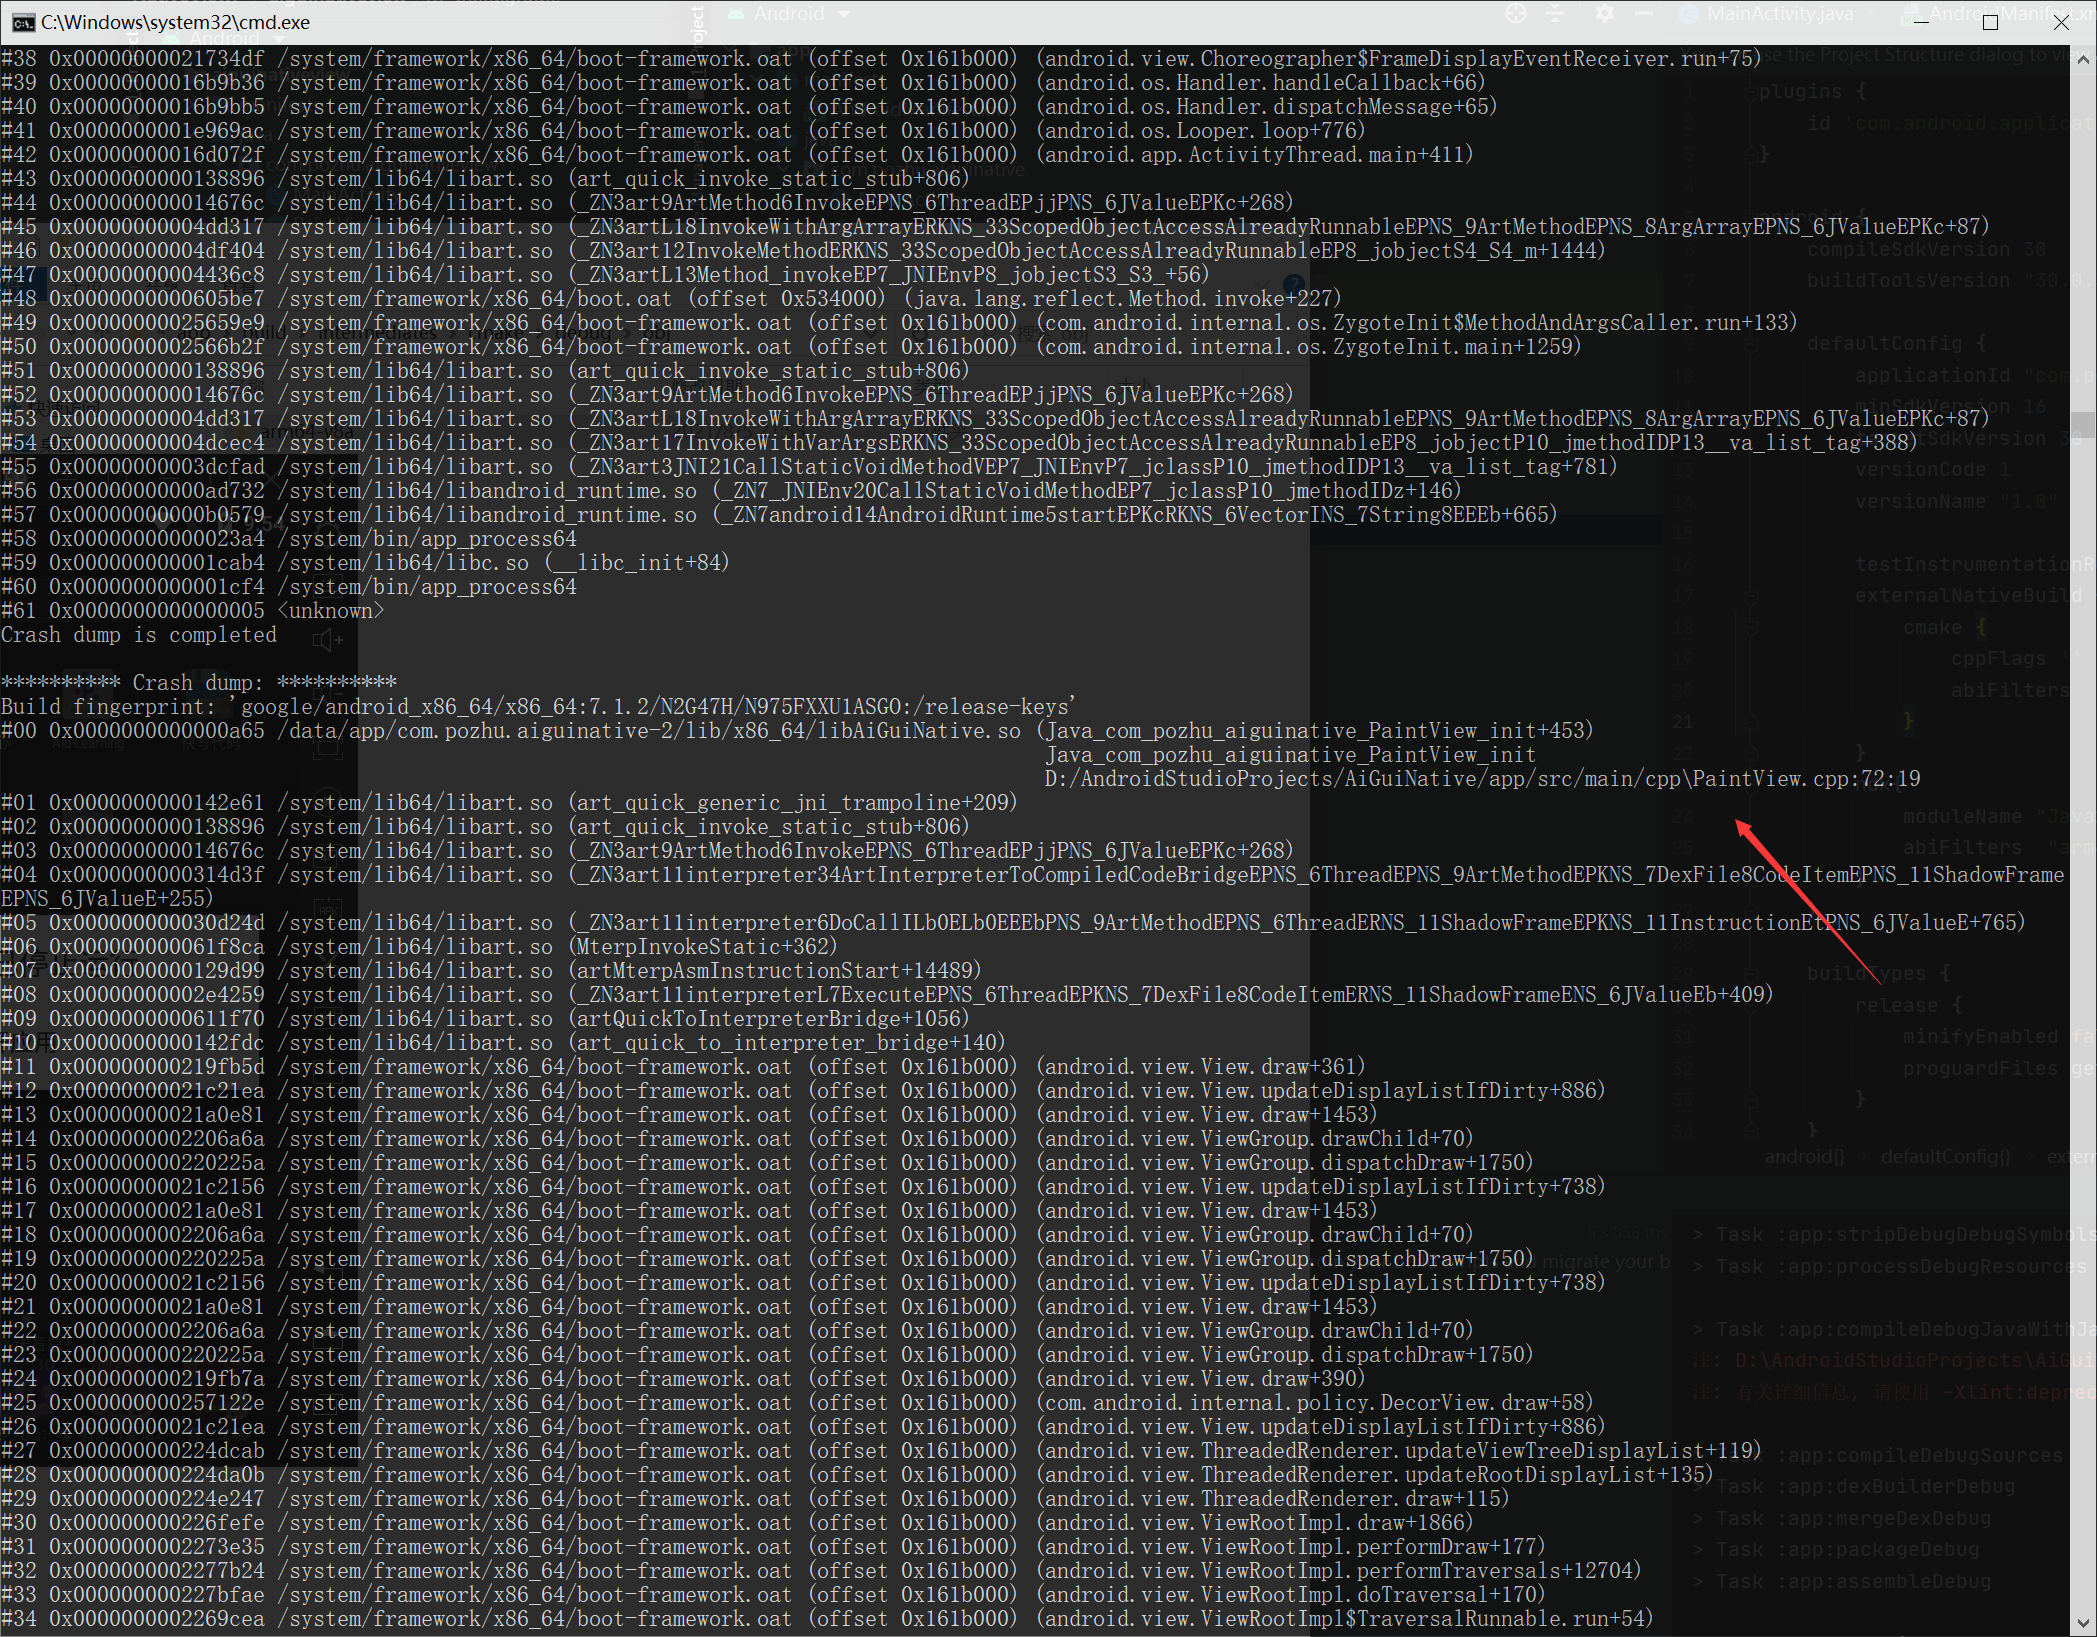Click frame #30 ViewRootImpl.draw+1866
2097x1637 pixels.
click(x=737, y=1523)
